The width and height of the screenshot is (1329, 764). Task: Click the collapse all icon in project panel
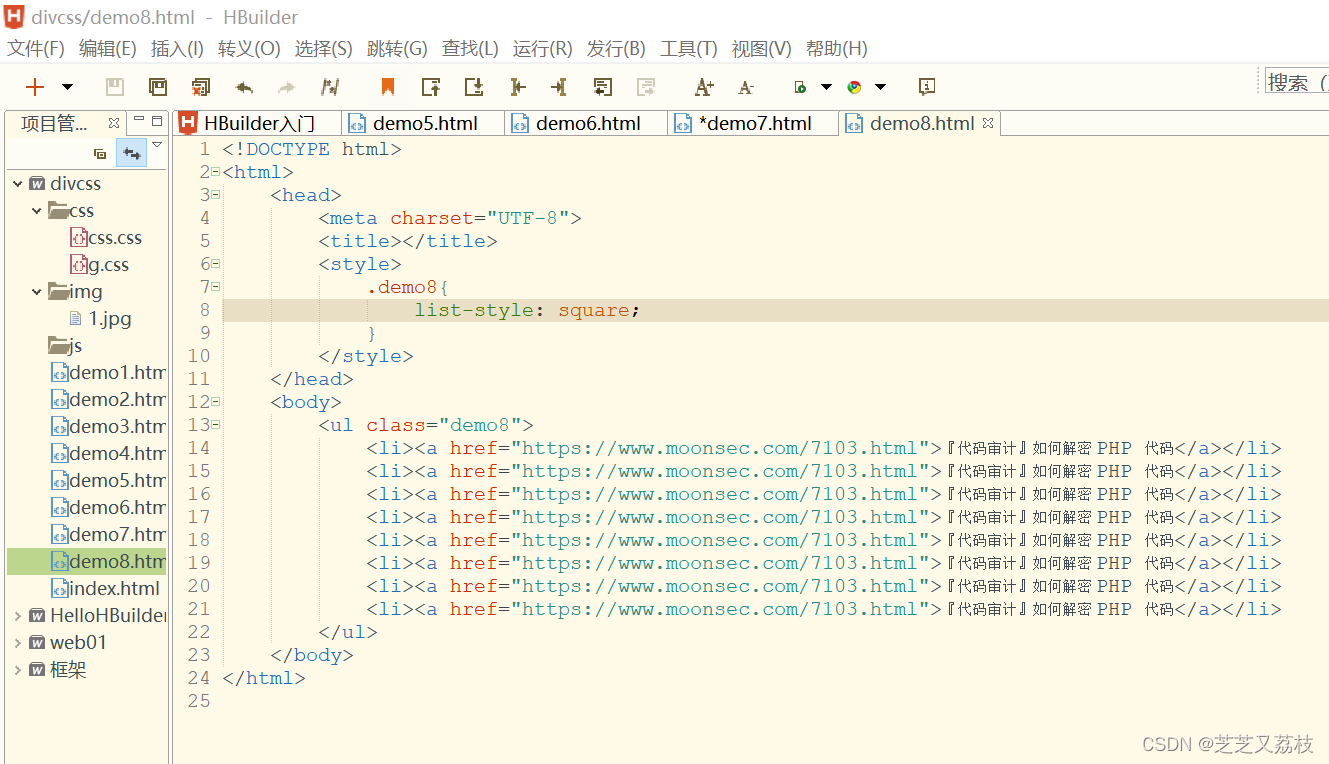point(100,153)
